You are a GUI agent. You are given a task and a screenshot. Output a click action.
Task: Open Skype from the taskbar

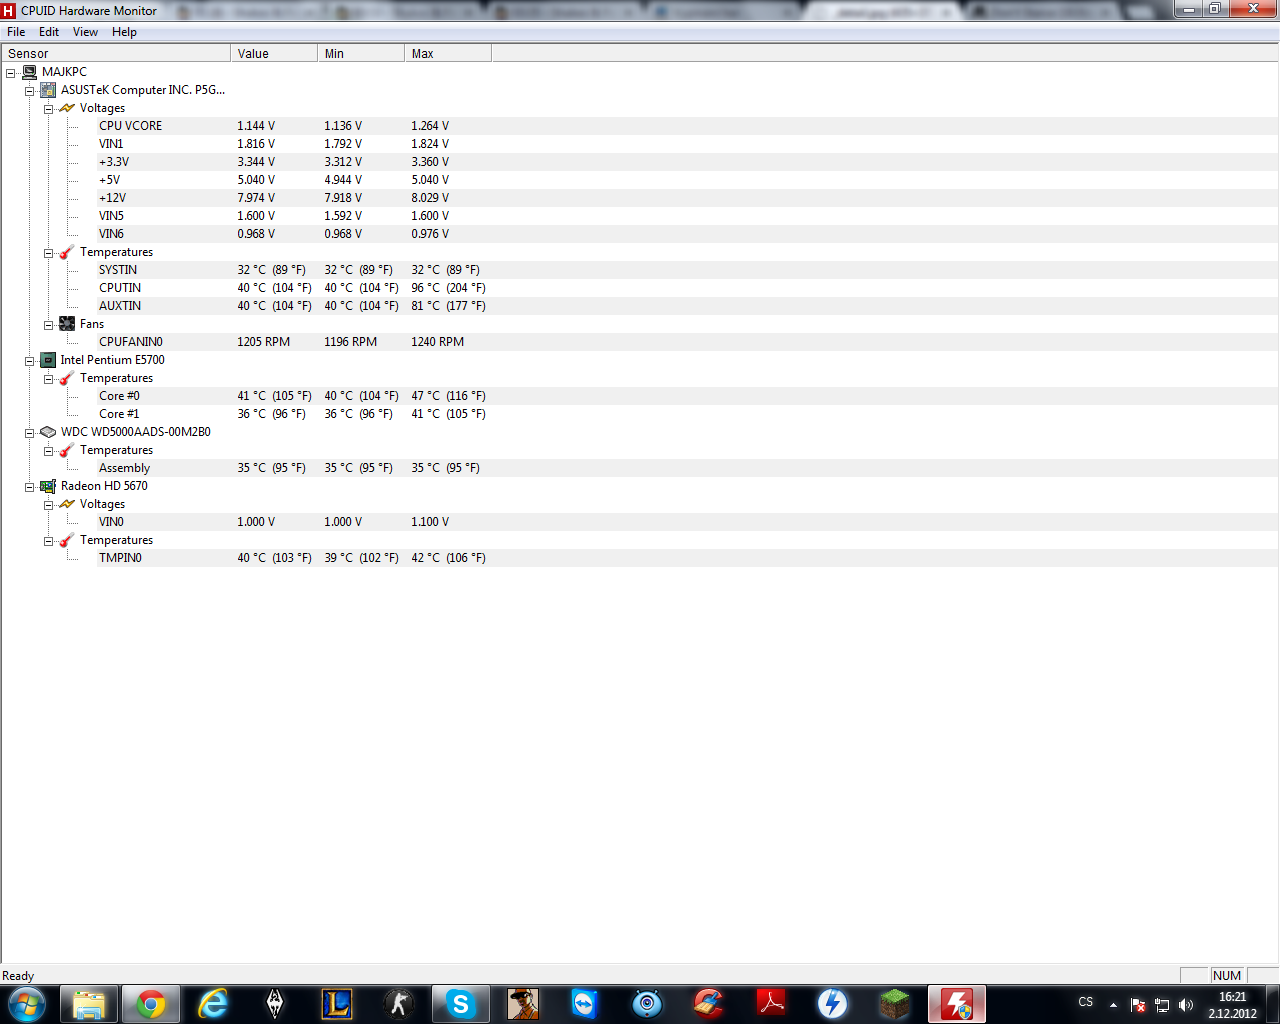pos(460,1004)
